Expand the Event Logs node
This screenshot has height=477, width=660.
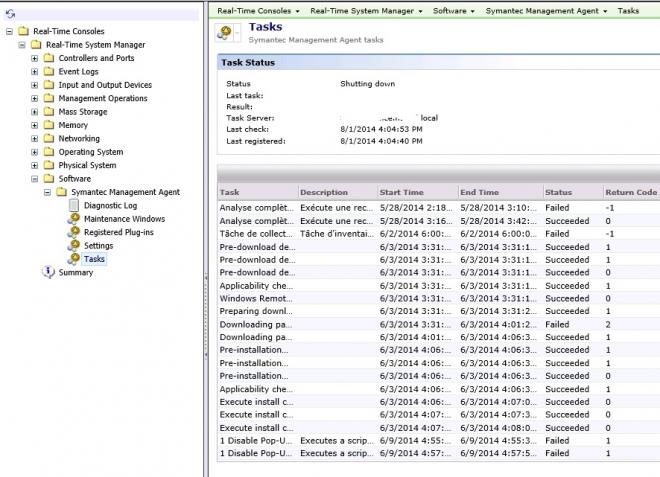click(x=35, y=72)
